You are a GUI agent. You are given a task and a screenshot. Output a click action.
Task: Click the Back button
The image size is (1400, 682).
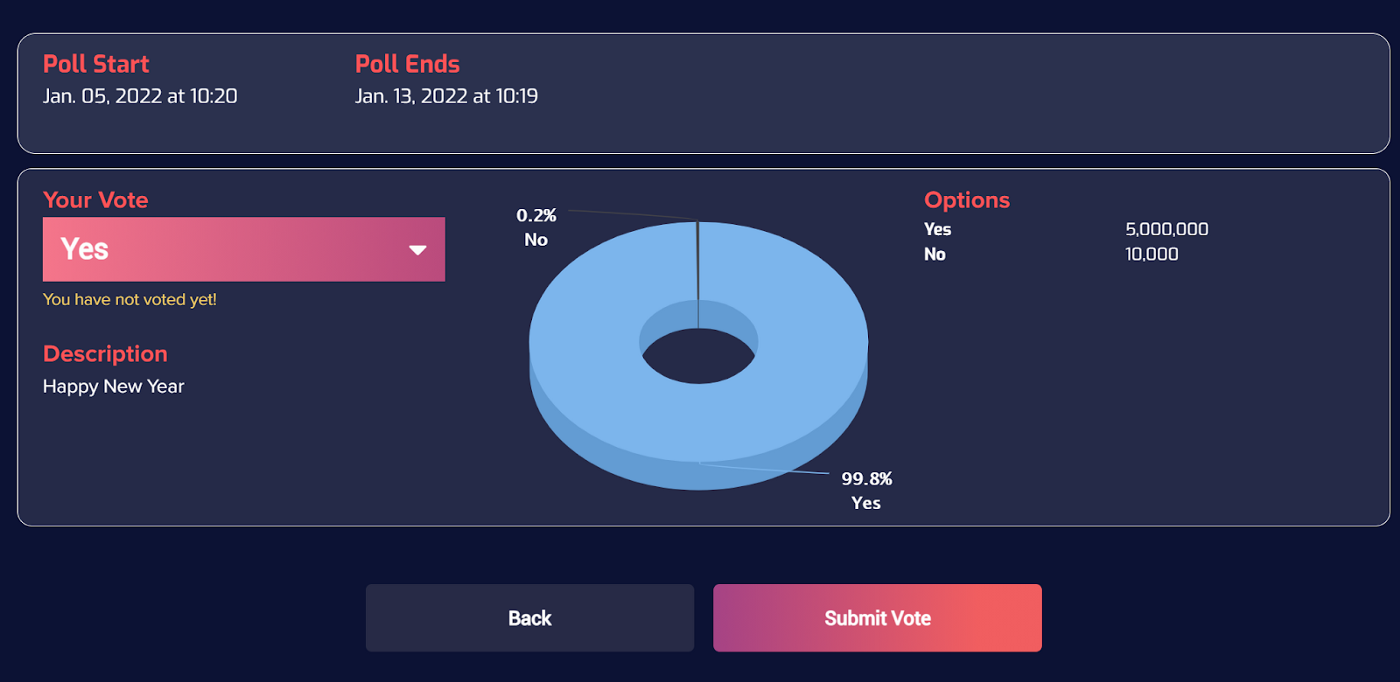[x=529, y=618]
